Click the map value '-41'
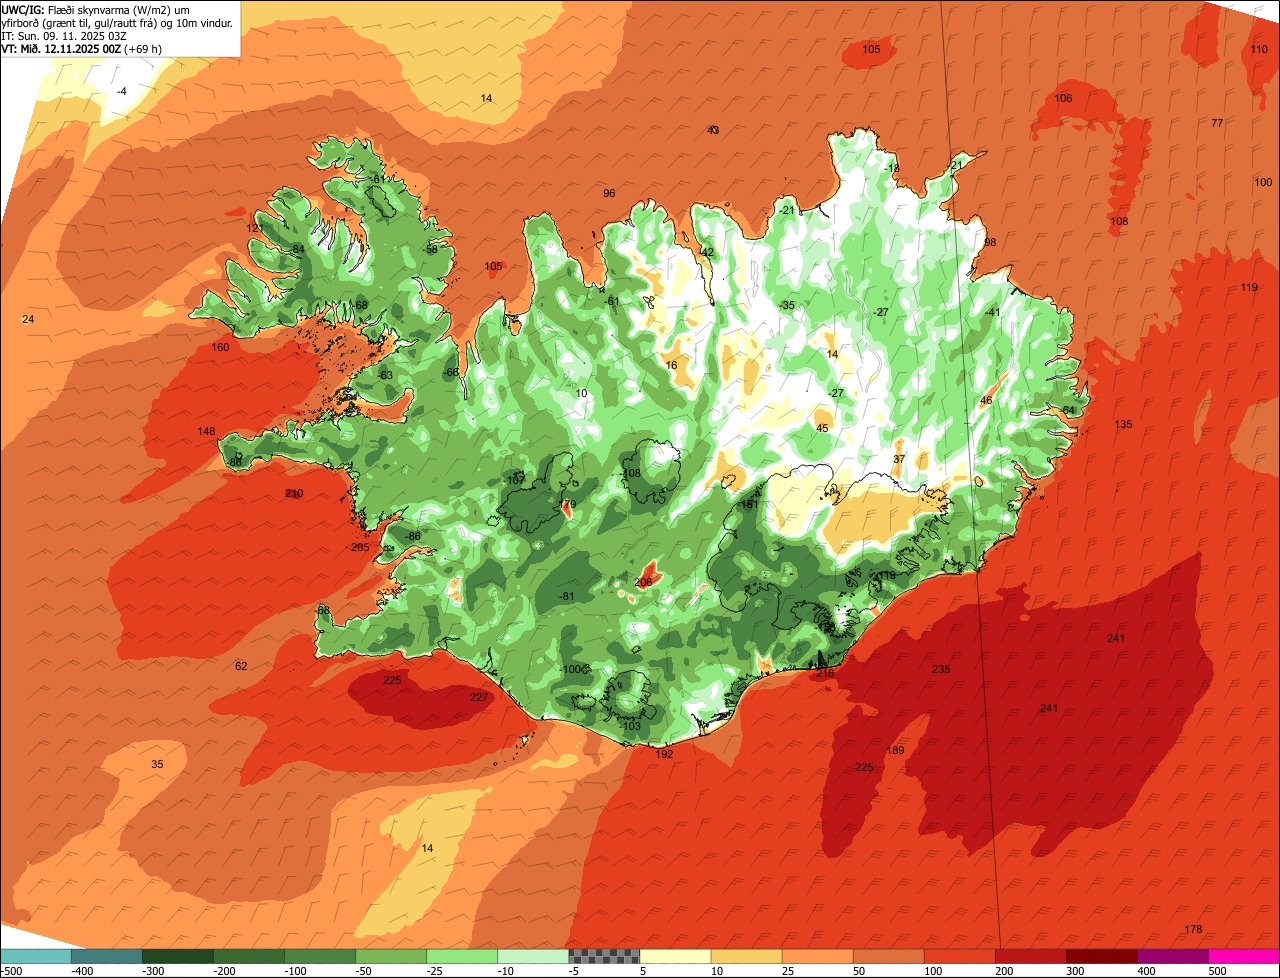This screenshot has width=1280, height=978. pos(992,313)
